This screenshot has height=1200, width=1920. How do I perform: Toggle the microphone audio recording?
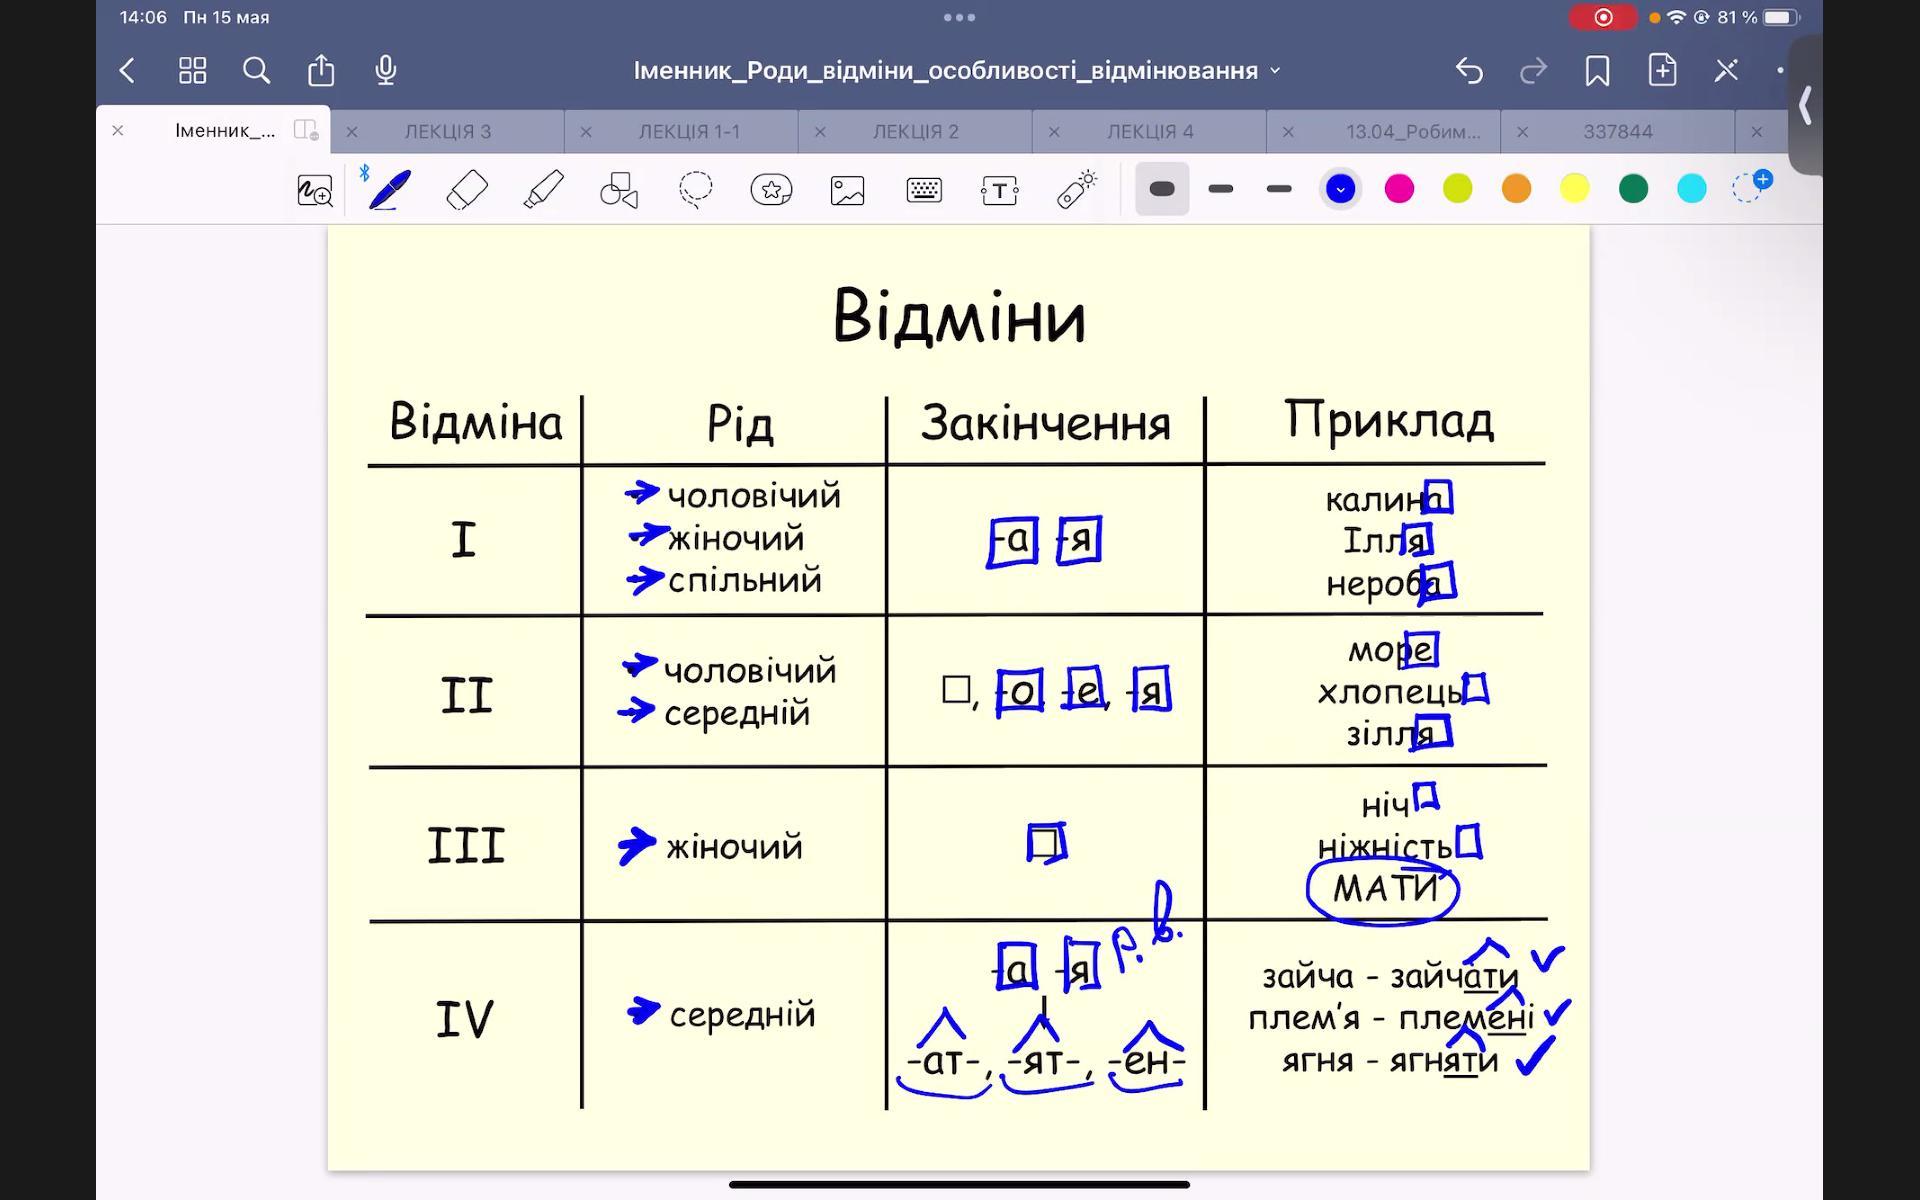pos(385,70)
